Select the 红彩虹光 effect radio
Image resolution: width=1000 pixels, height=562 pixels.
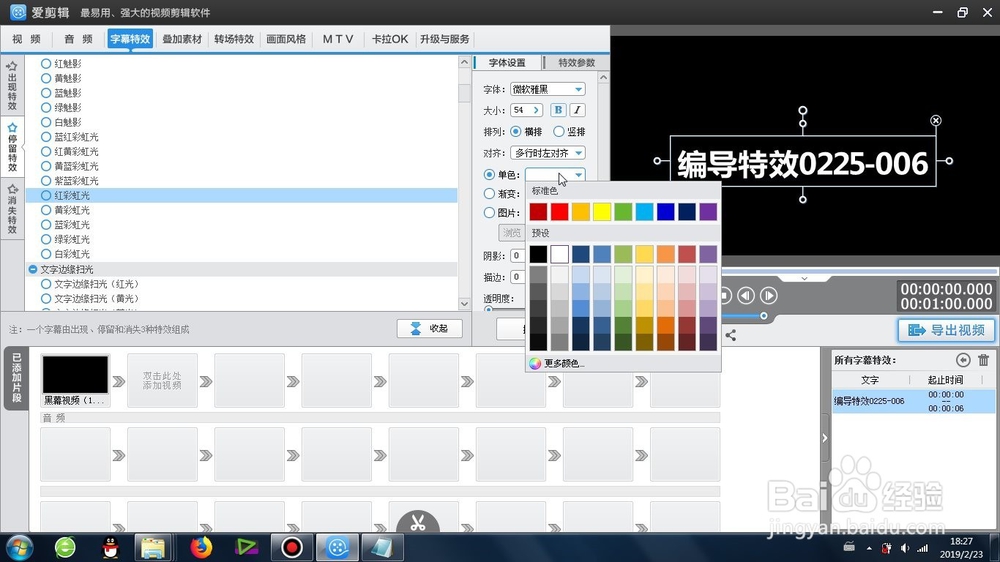[46, 195]
